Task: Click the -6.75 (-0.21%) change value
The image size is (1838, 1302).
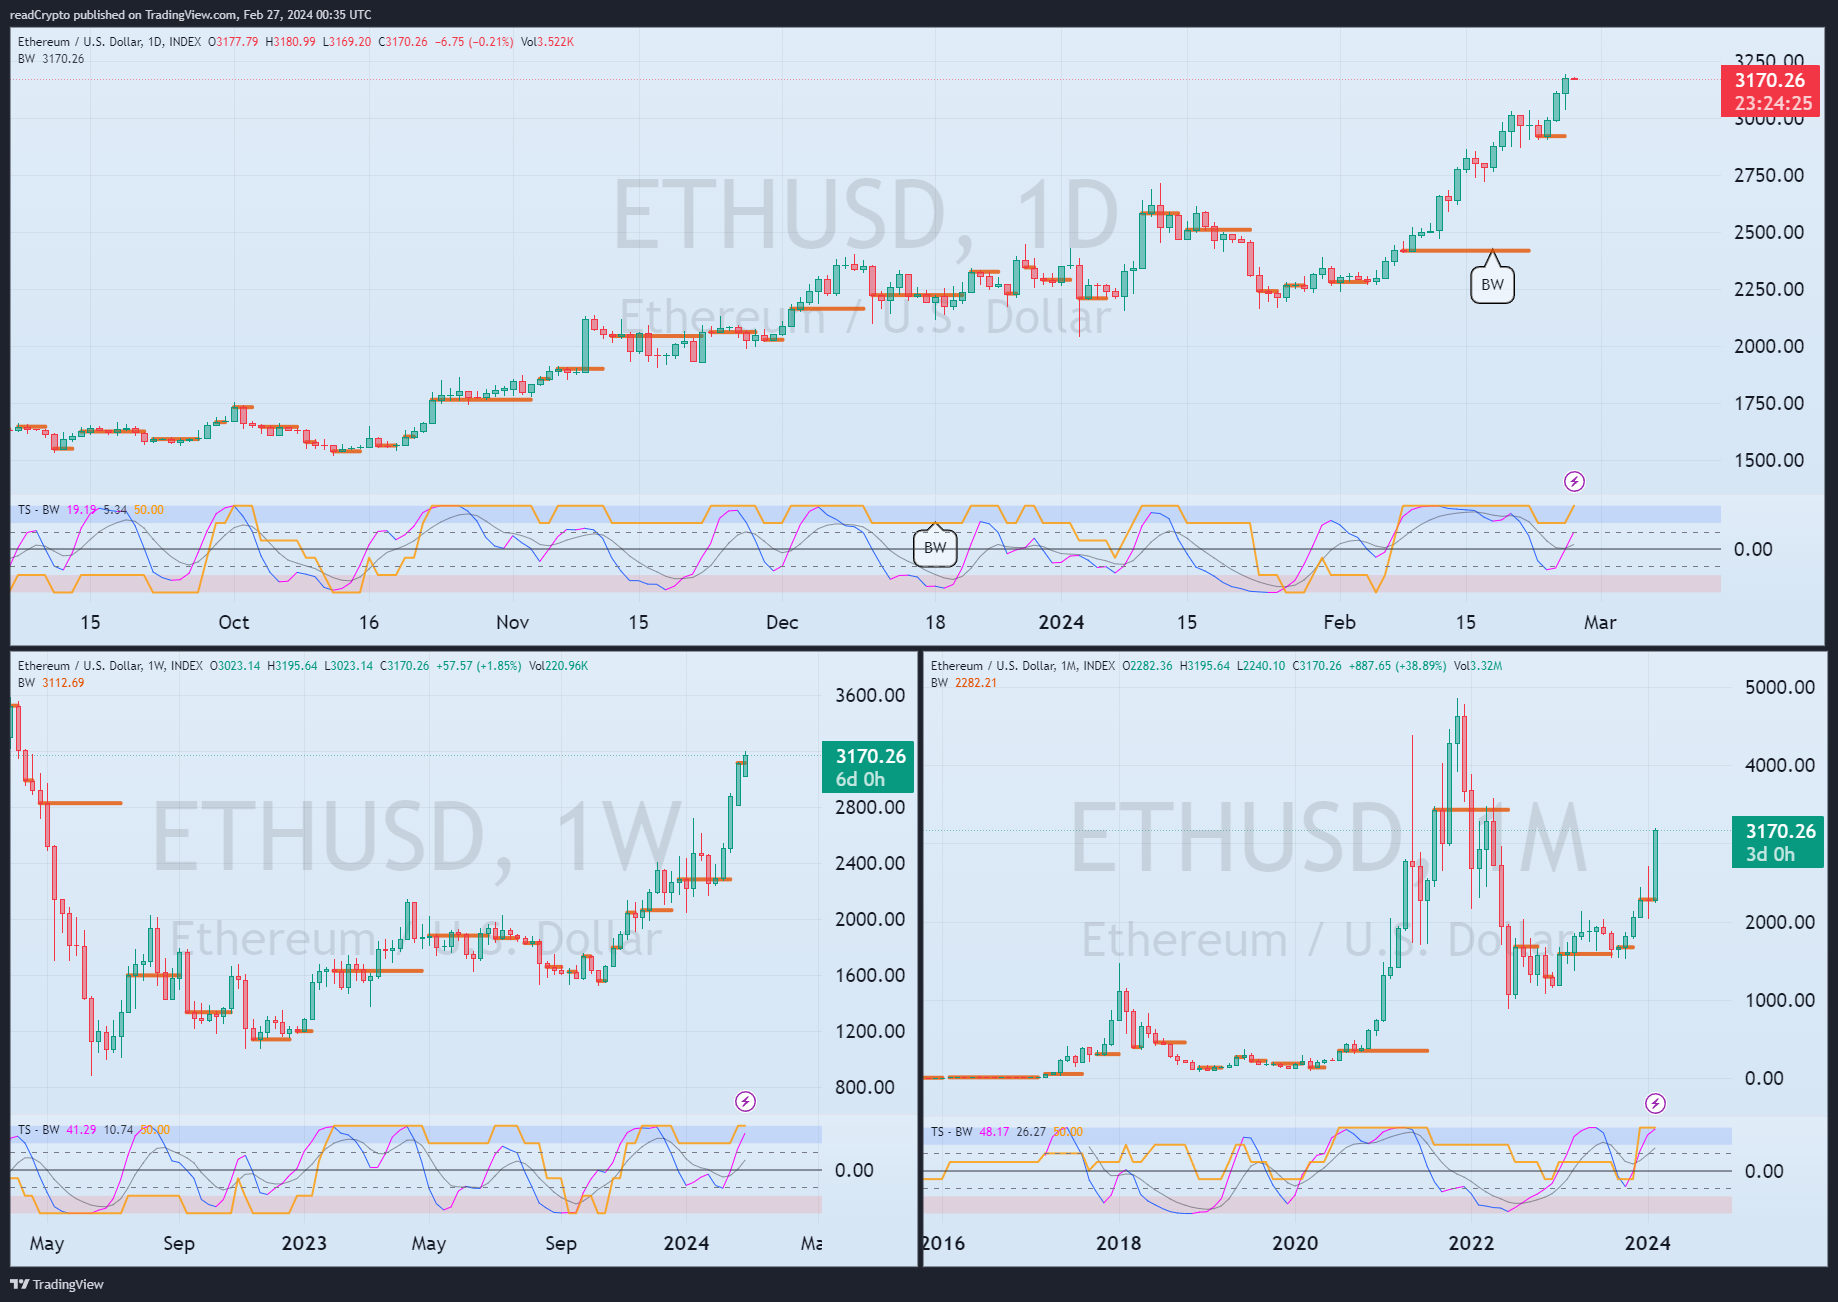Action: (474, 42)
